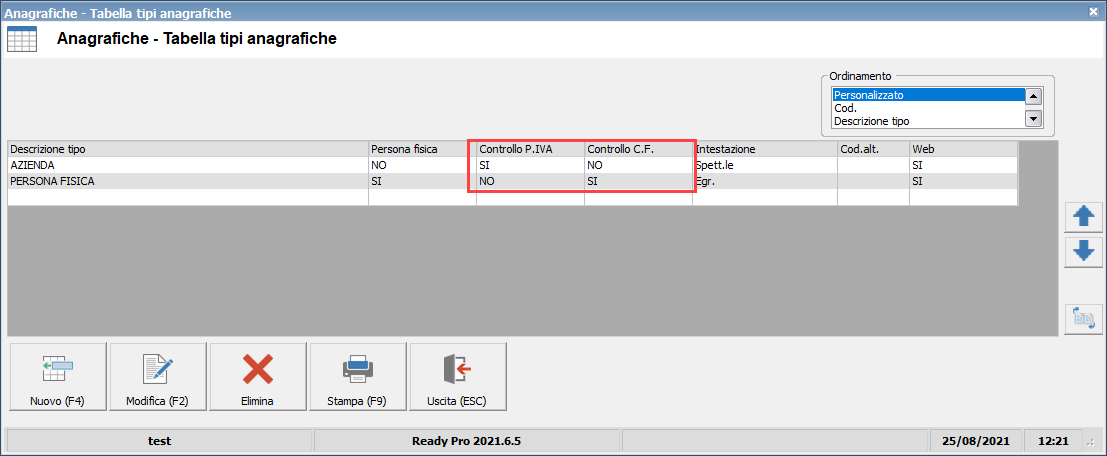
Task: Click the Spett.le intestazione cell
Action: 765,164
